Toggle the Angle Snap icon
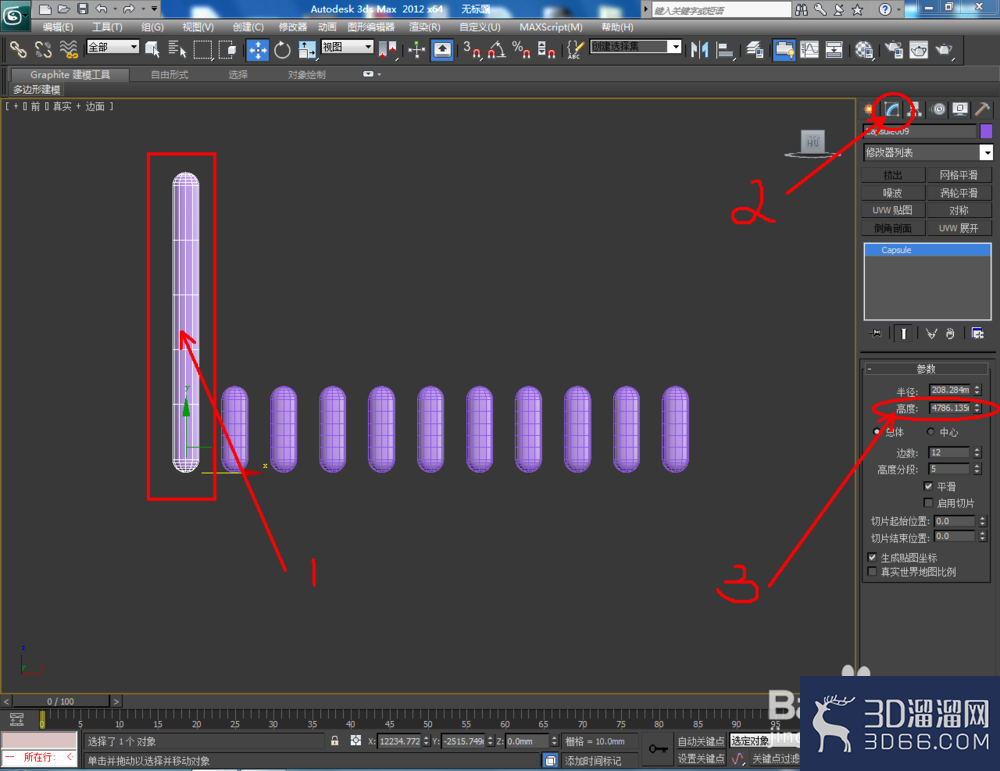Screen dimensions: 1000x771 (x=497, y=50)
